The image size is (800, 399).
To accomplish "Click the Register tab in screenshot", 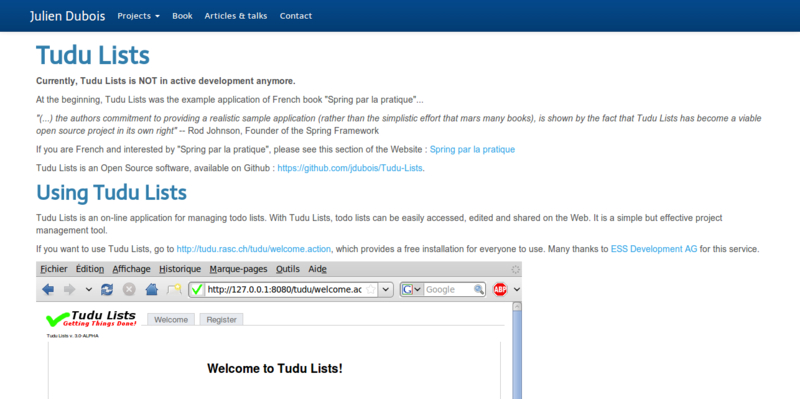I will (221, 319).
